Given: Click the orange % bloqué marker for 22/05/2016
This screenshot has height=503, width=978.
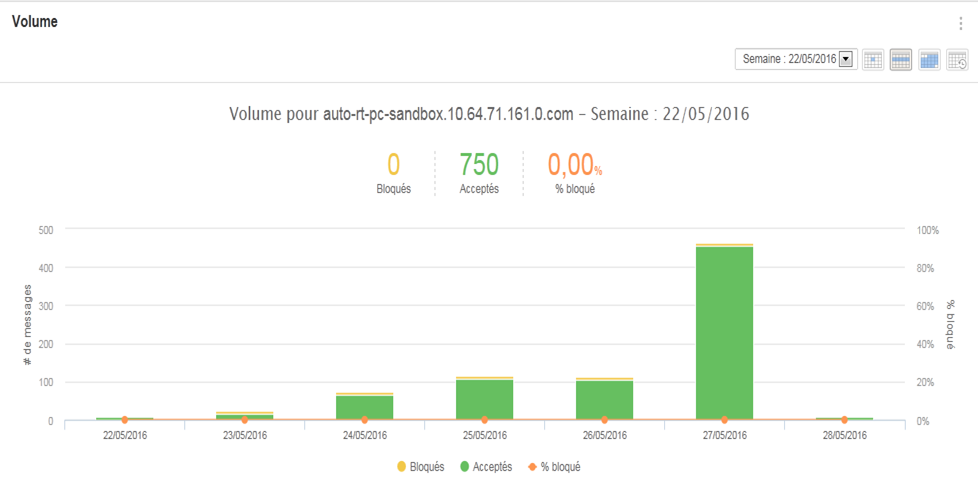Looking at the screenshot, I should (124, 420).
